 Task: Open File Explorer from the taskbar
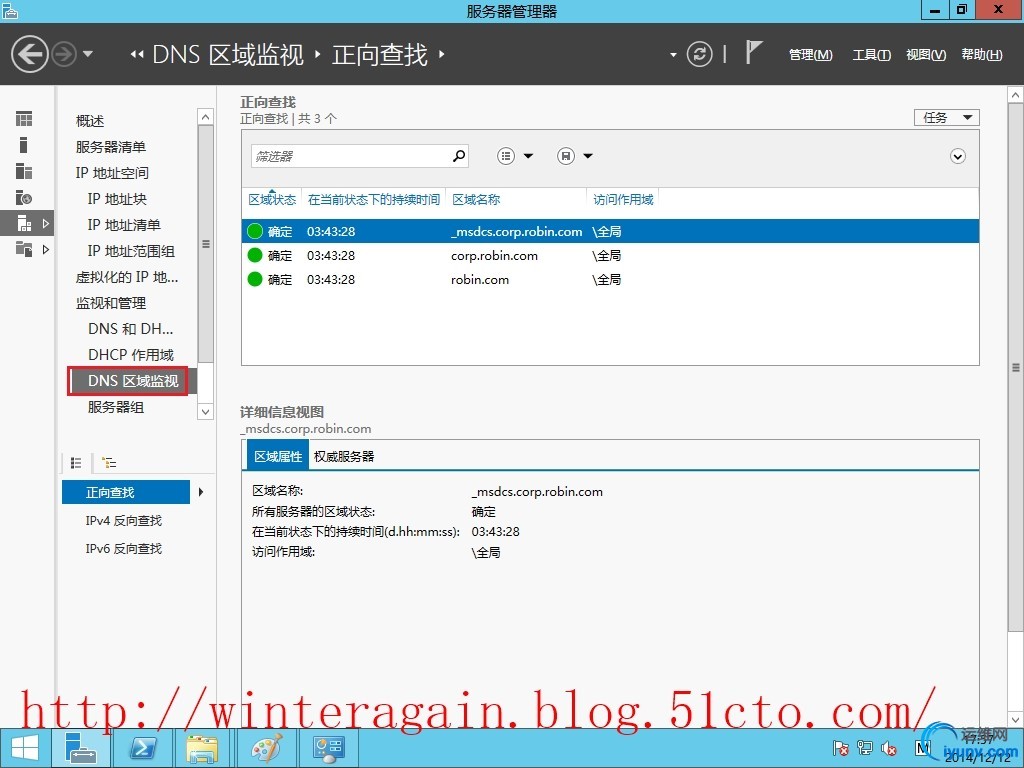pyautogui.click(x=202, y=748)
